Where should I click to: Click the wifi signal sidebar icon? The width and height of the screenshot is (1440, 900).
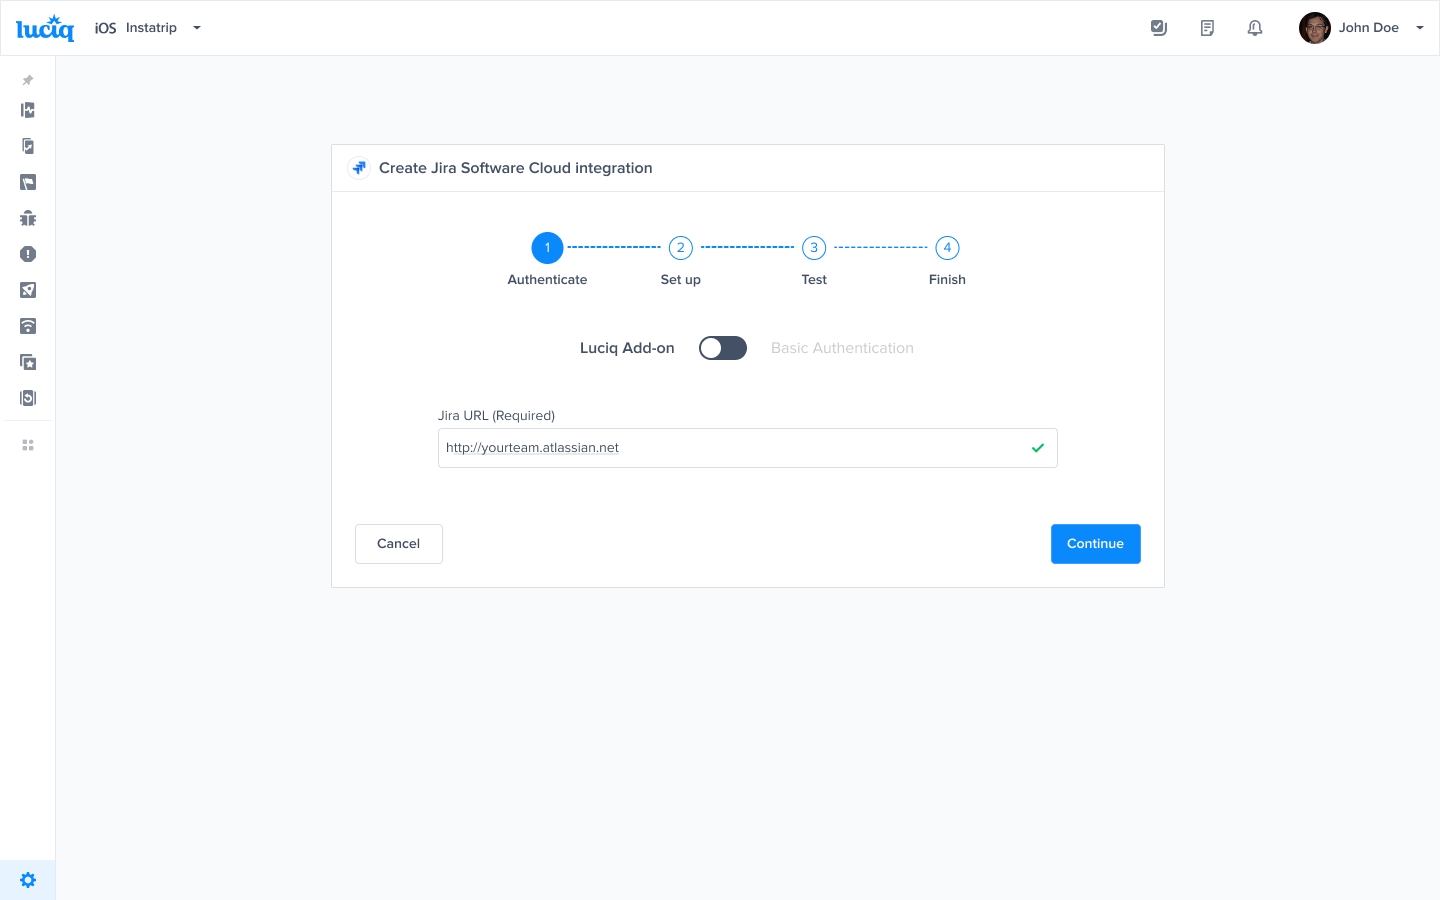28,326
